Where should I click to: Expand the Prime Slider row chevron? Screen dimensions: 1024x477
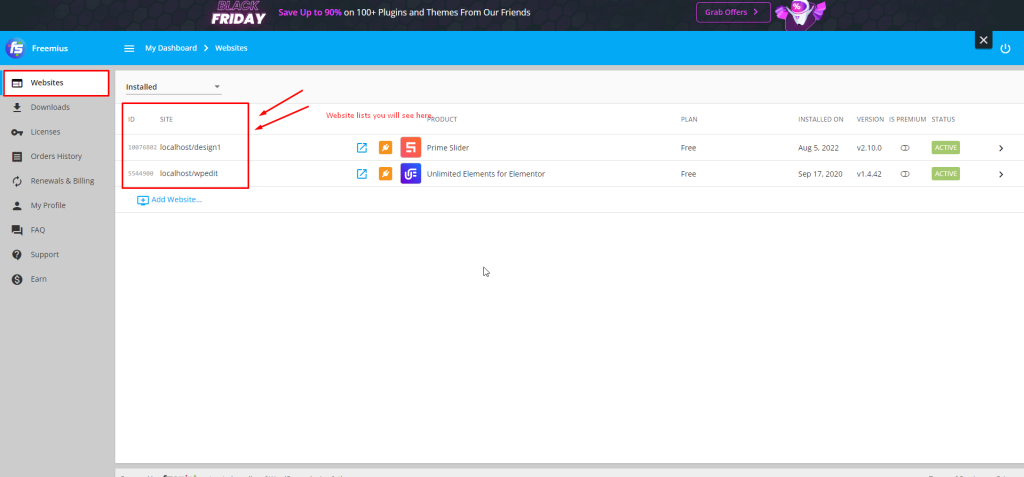coord(1000,148)
